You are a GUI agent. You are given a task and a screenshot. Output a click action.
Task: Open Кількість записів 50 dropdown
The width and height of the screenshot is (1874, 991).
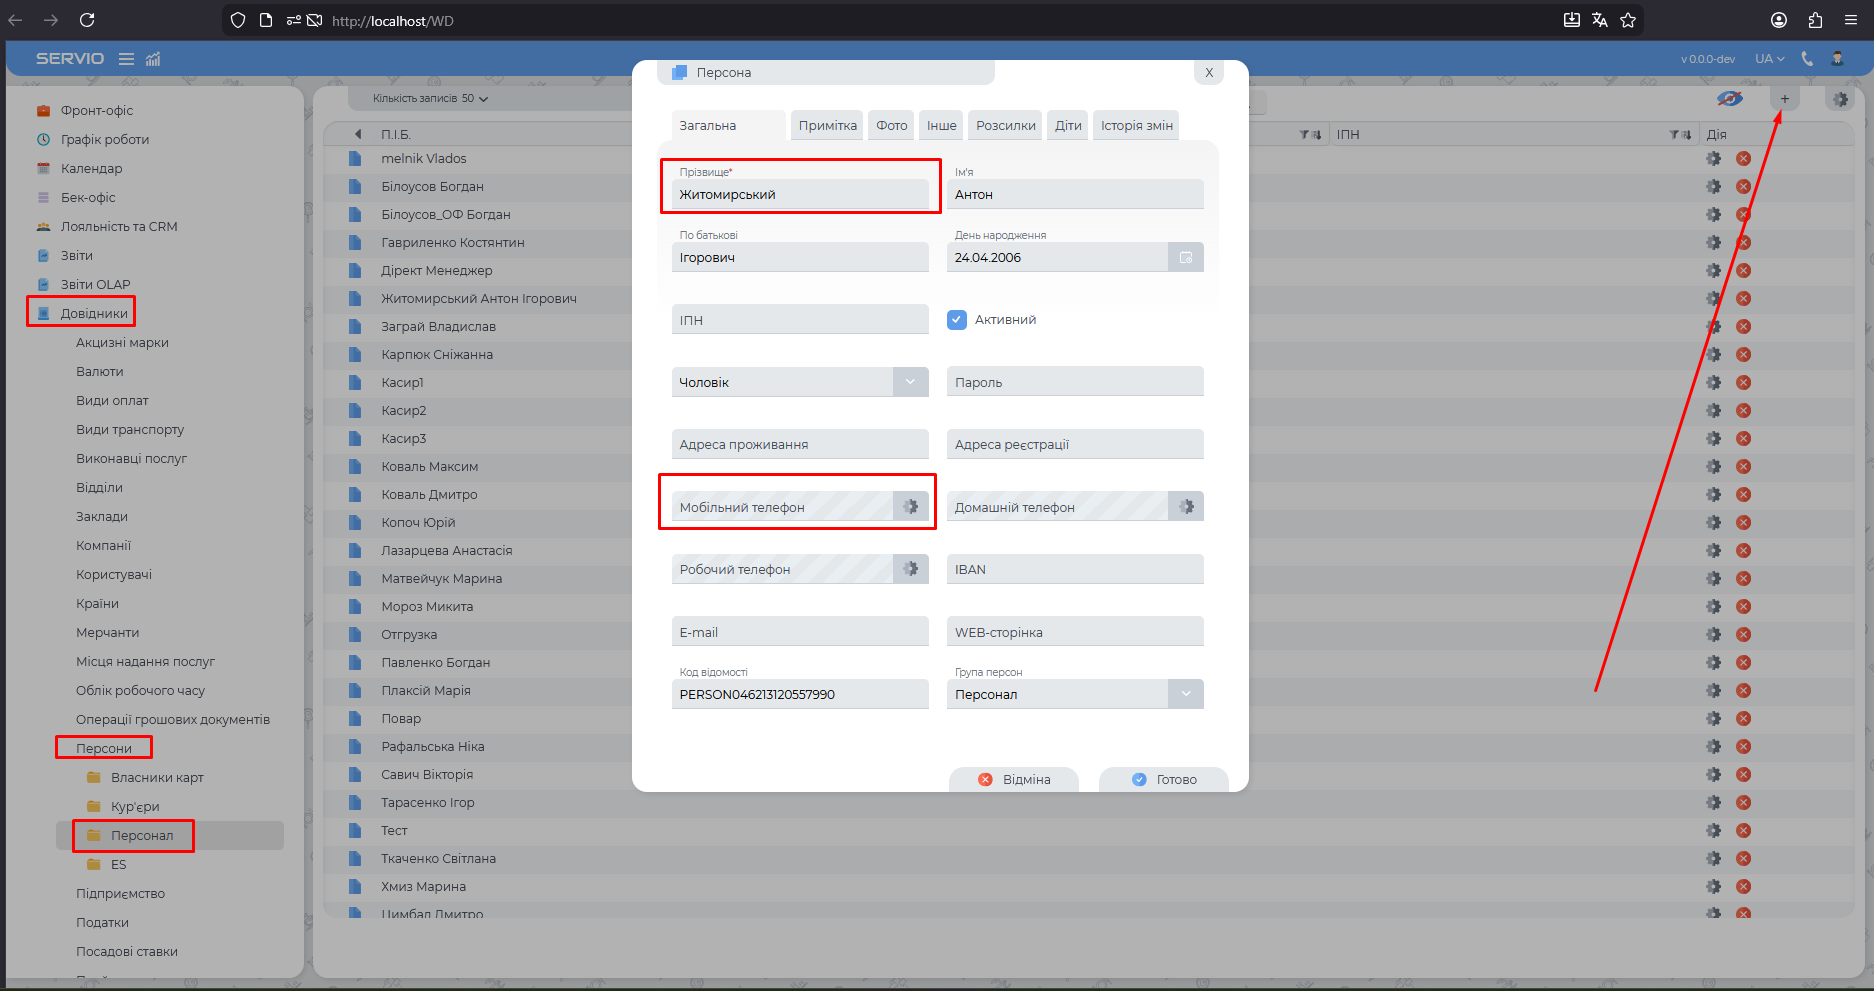point(431,99)
